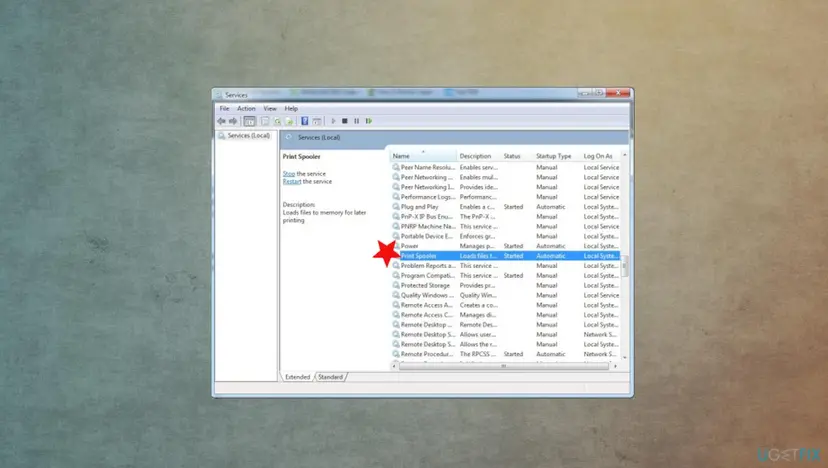Screen dimensions: 828x468
Task: Click the 'The RPCSS ...' description cell
Action: click(477, 354)
